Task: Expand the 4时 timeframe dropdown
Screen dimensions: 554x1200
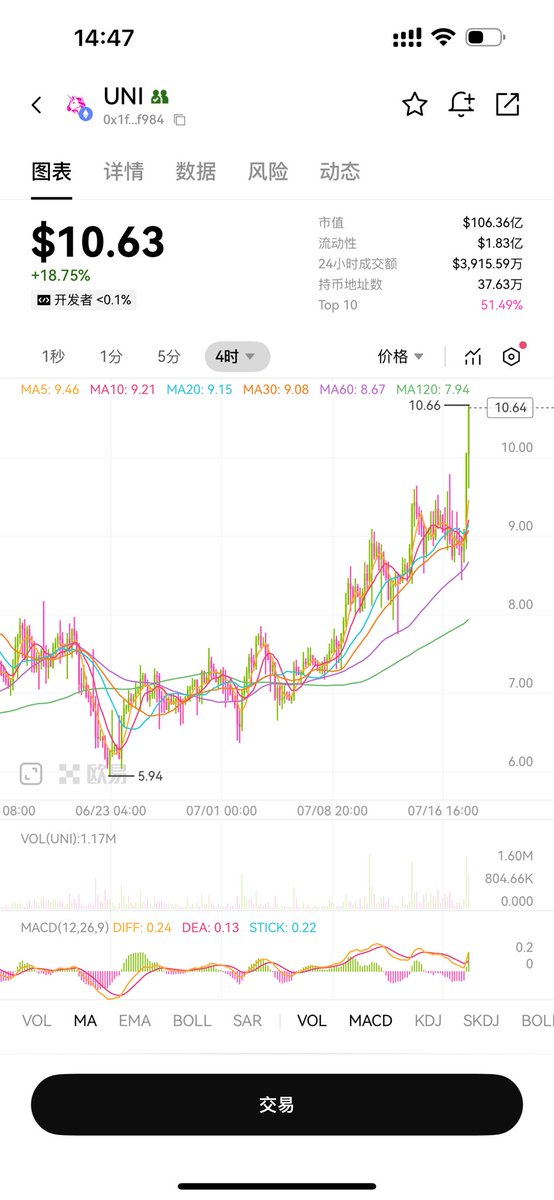Action: [237, 356]
